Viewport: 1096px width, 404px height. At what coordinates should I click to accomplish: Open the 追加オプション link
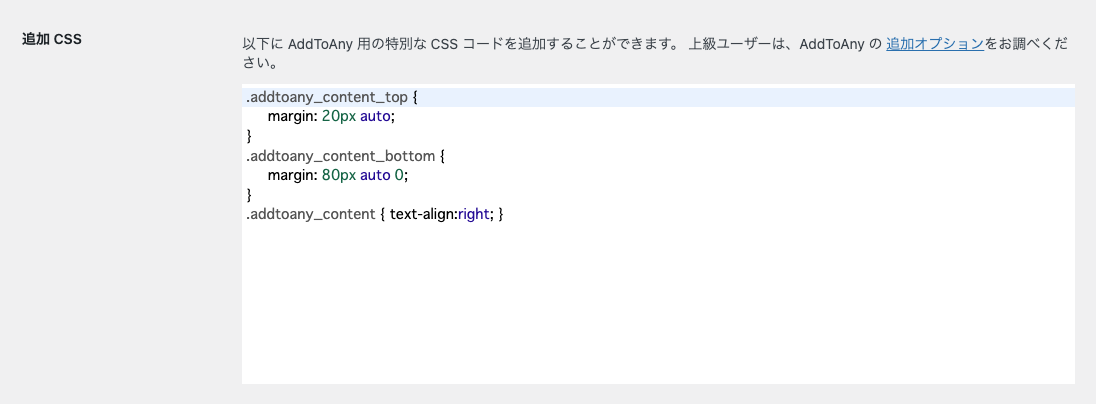pos(935,44)
